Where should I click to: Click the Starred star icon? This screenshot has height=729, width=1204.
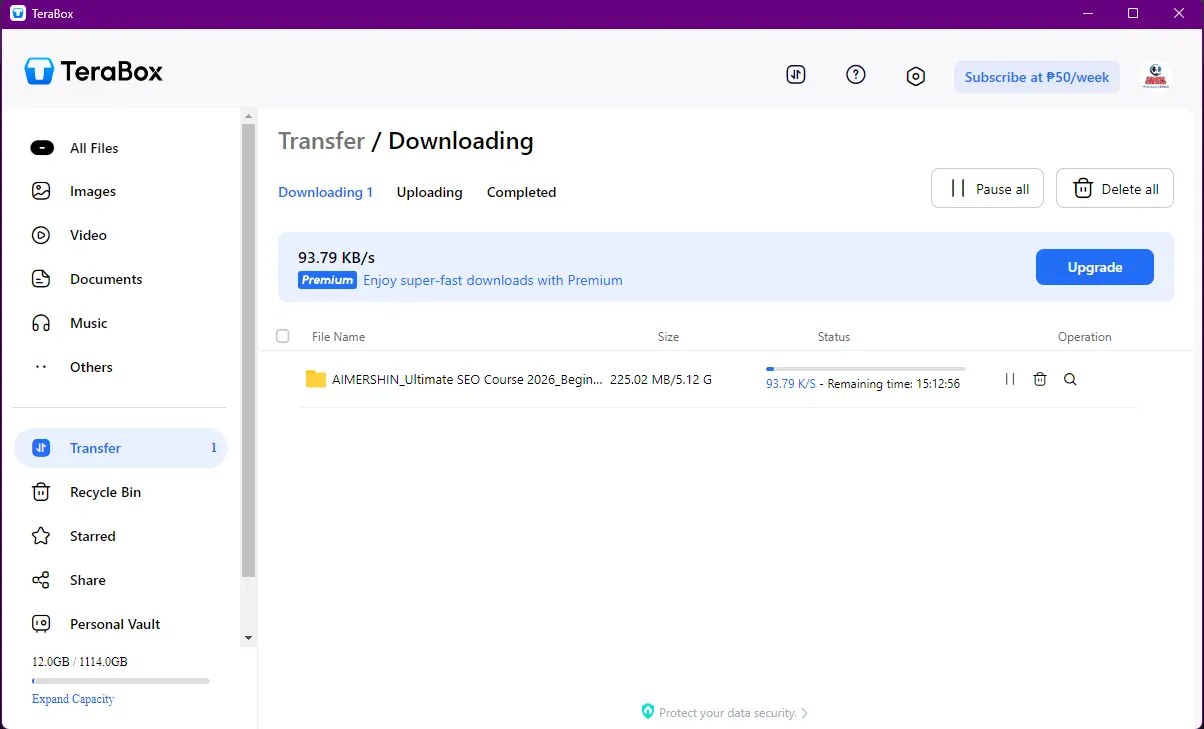41,536
